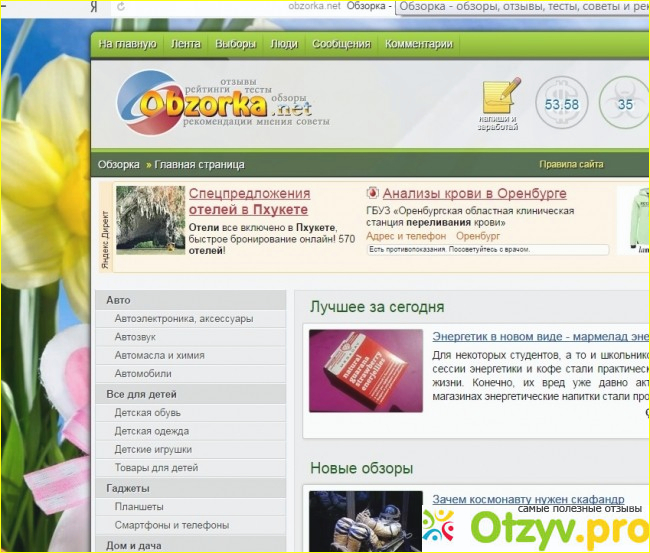Screen dimensions: 650x553
Task: Select 'Смартфоны и телефоны' category
Action: point(171,525)
